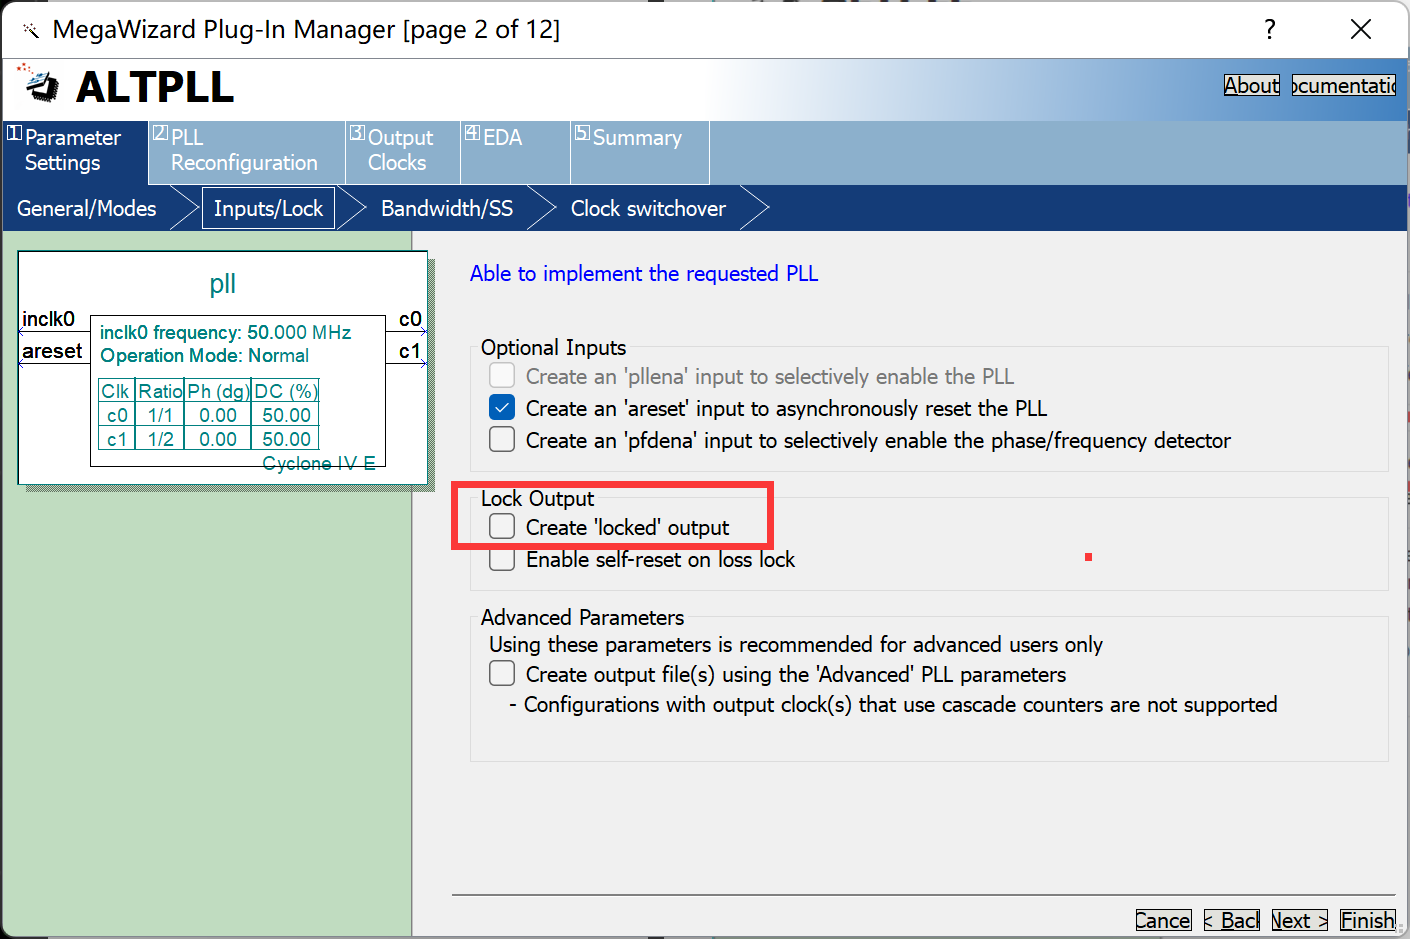Enable Create 'locked' output checkbox

coord(502,527)
